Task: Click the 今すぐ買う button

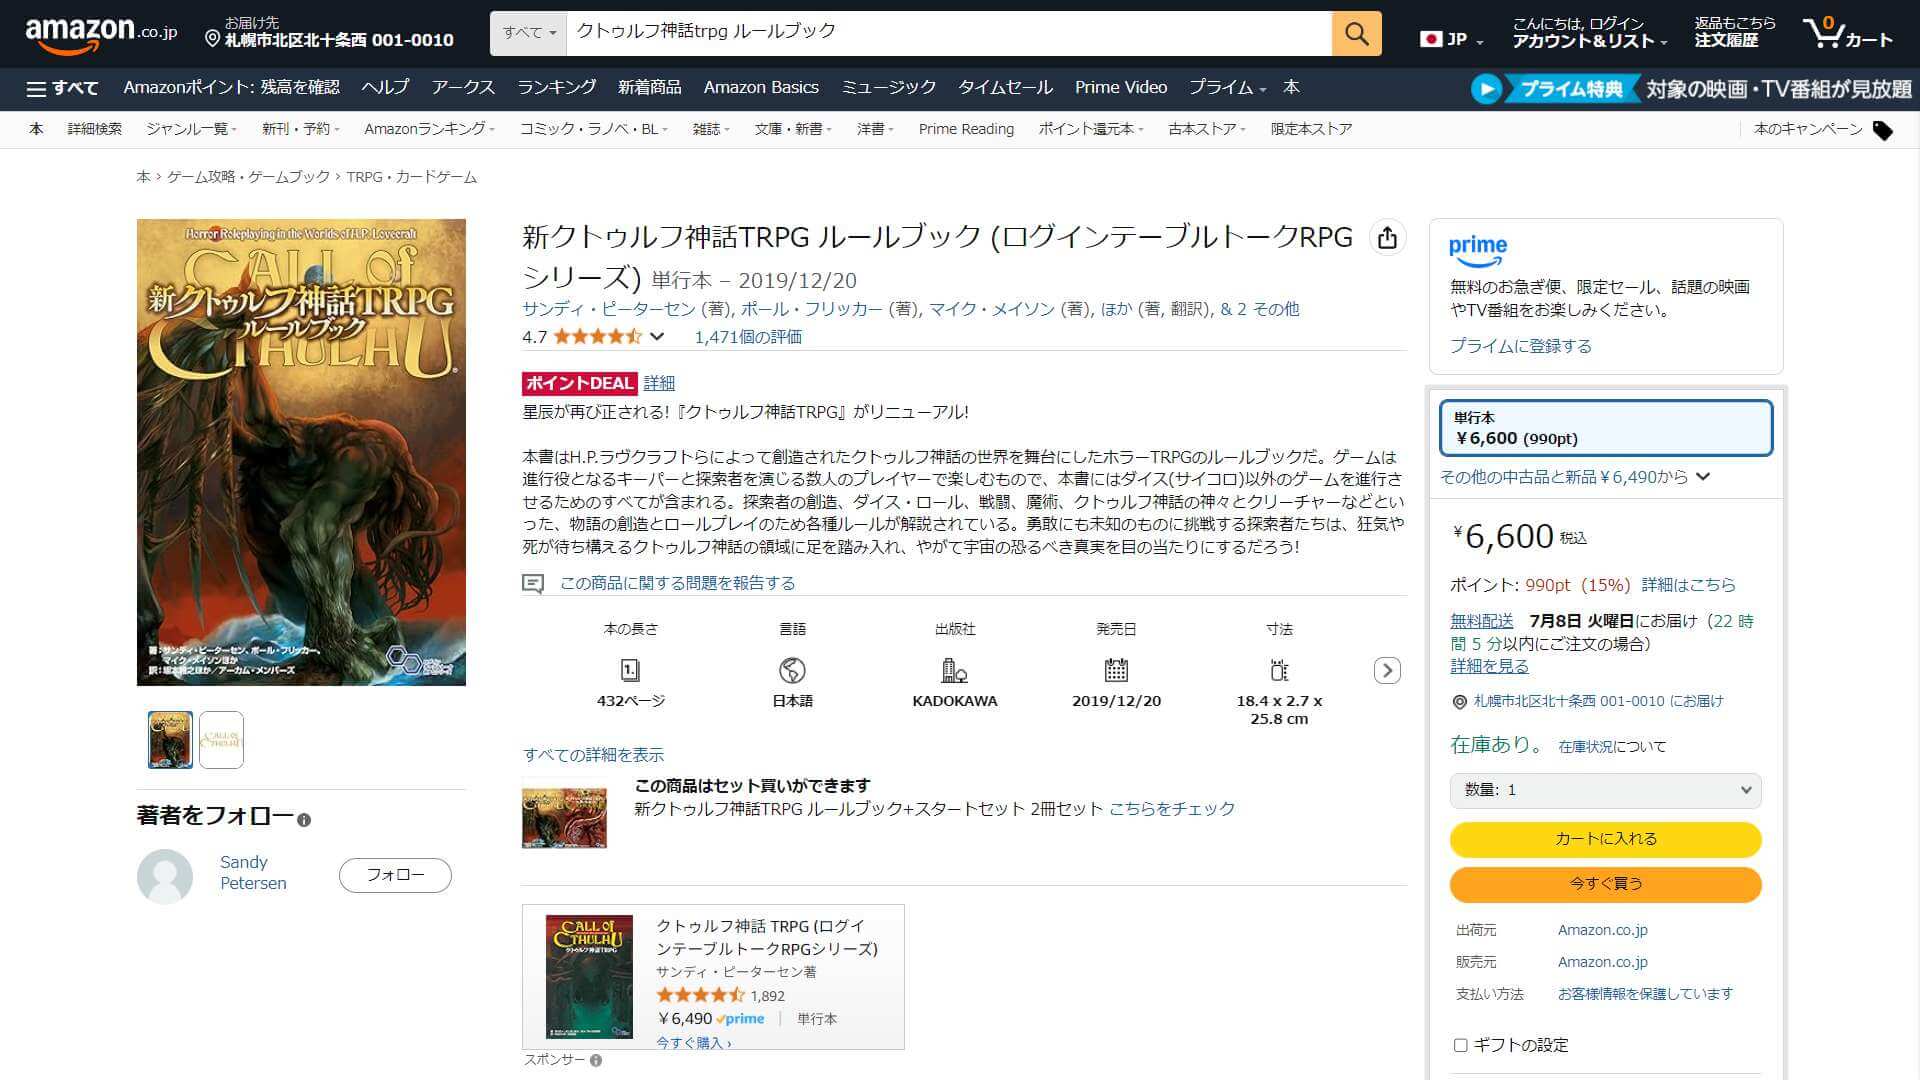Action: [1606, 884]
